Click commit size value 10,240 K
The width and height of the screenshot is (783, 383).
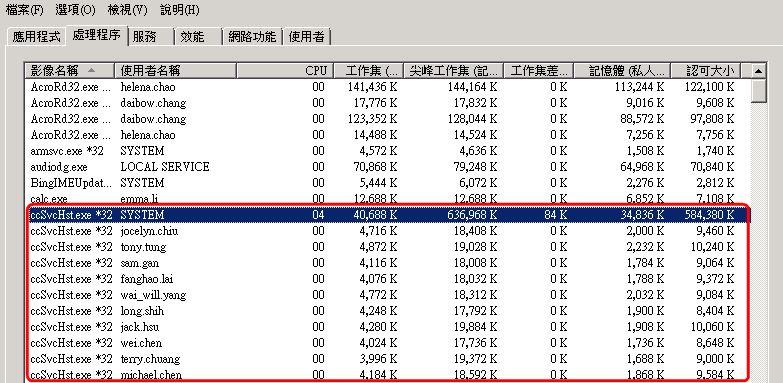[713, 247]
